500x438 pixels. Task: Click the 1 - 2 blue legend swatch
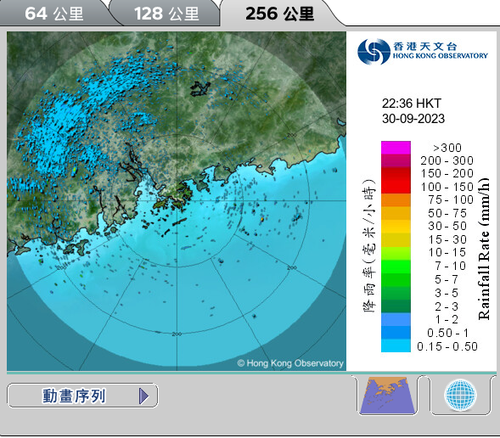[x=396, y=319]
